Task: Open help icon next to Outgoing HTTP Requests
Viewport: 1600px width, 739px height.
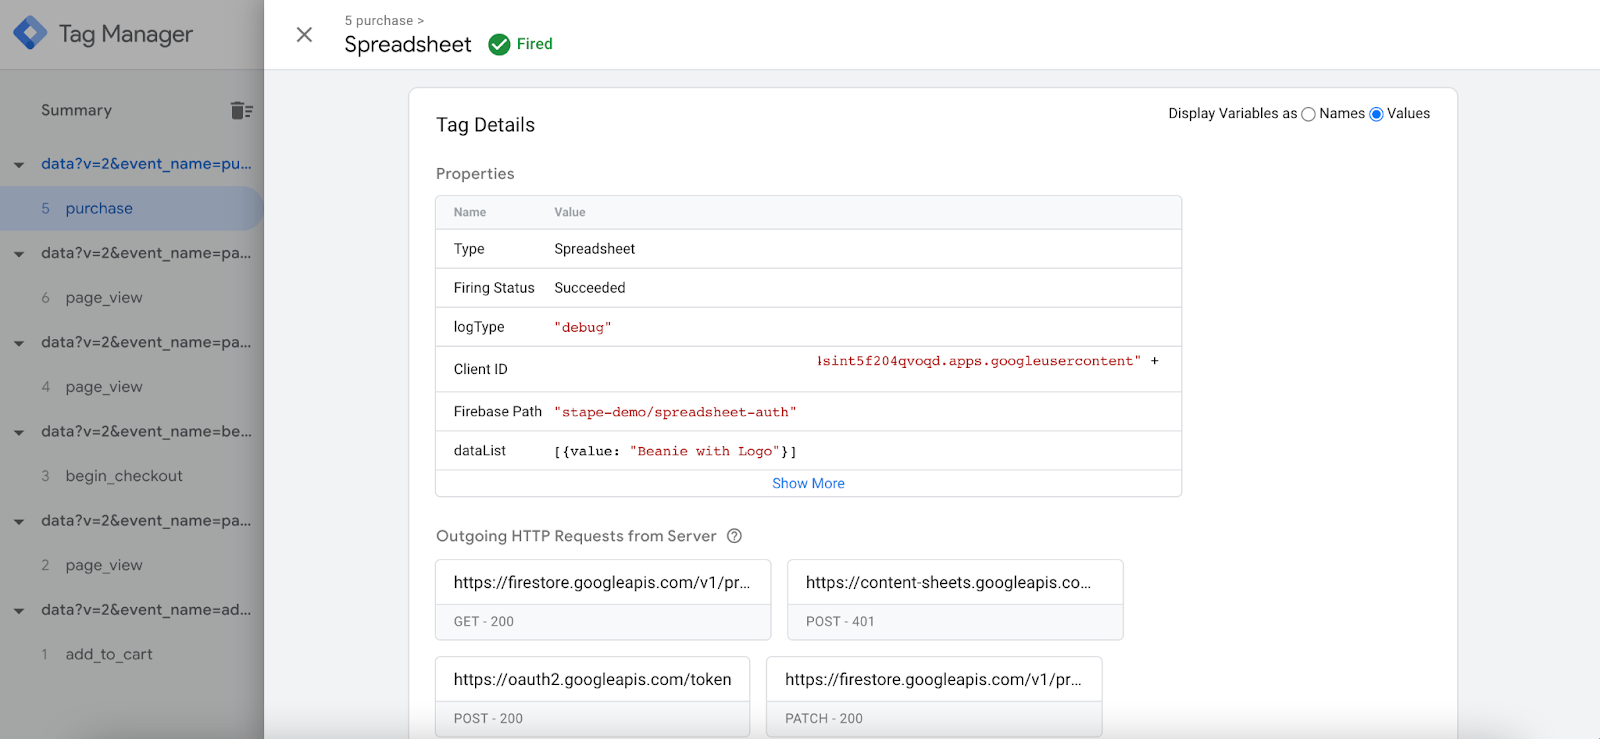Action: pos(734,536)
